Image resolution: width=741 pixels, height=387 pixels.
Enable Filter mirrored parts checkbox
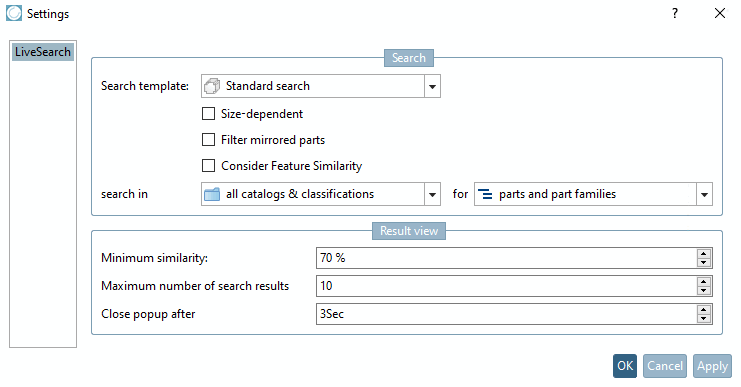point(208,140)
